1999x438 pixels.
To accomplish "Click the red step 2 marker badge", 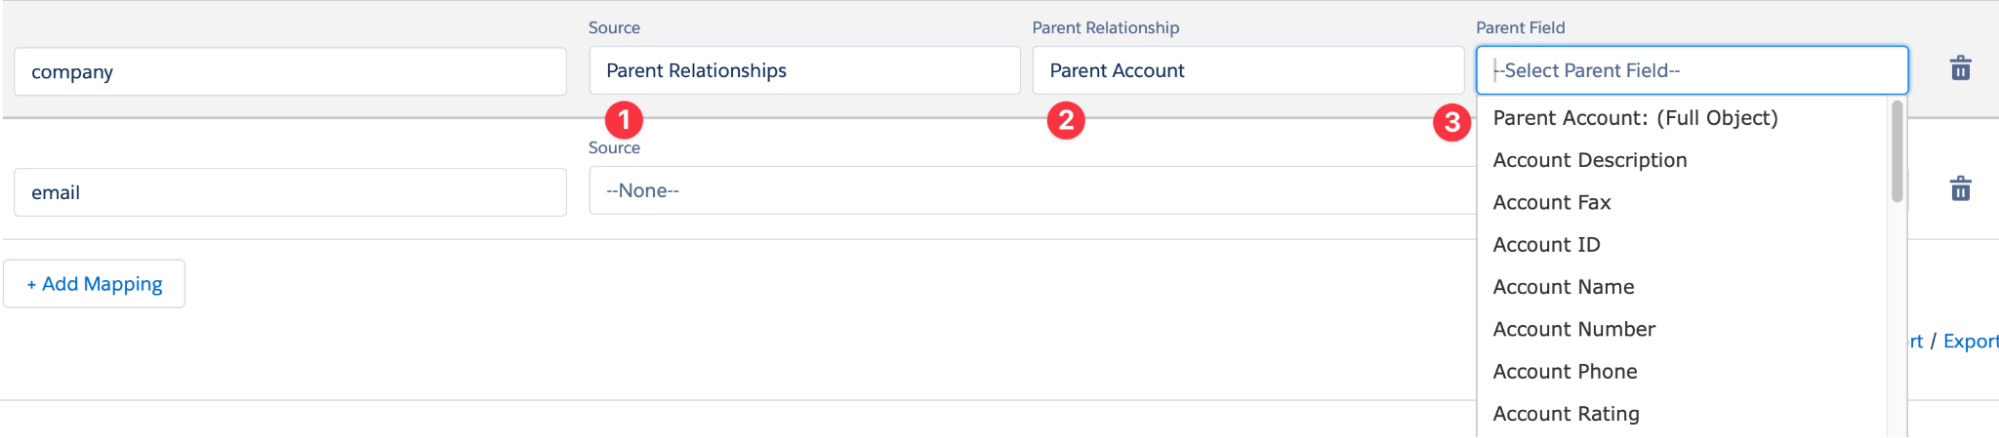I will (x=1066, y=120).
